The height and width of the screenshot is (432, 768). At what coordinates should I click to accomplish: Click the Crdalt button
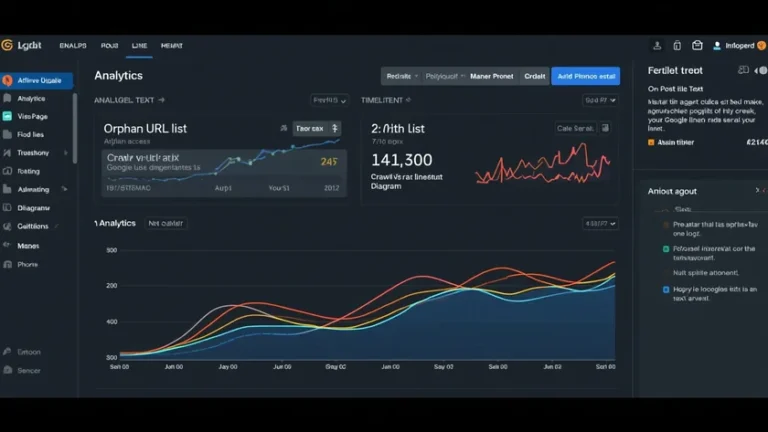pyautogui.click(x=534, y=76)
